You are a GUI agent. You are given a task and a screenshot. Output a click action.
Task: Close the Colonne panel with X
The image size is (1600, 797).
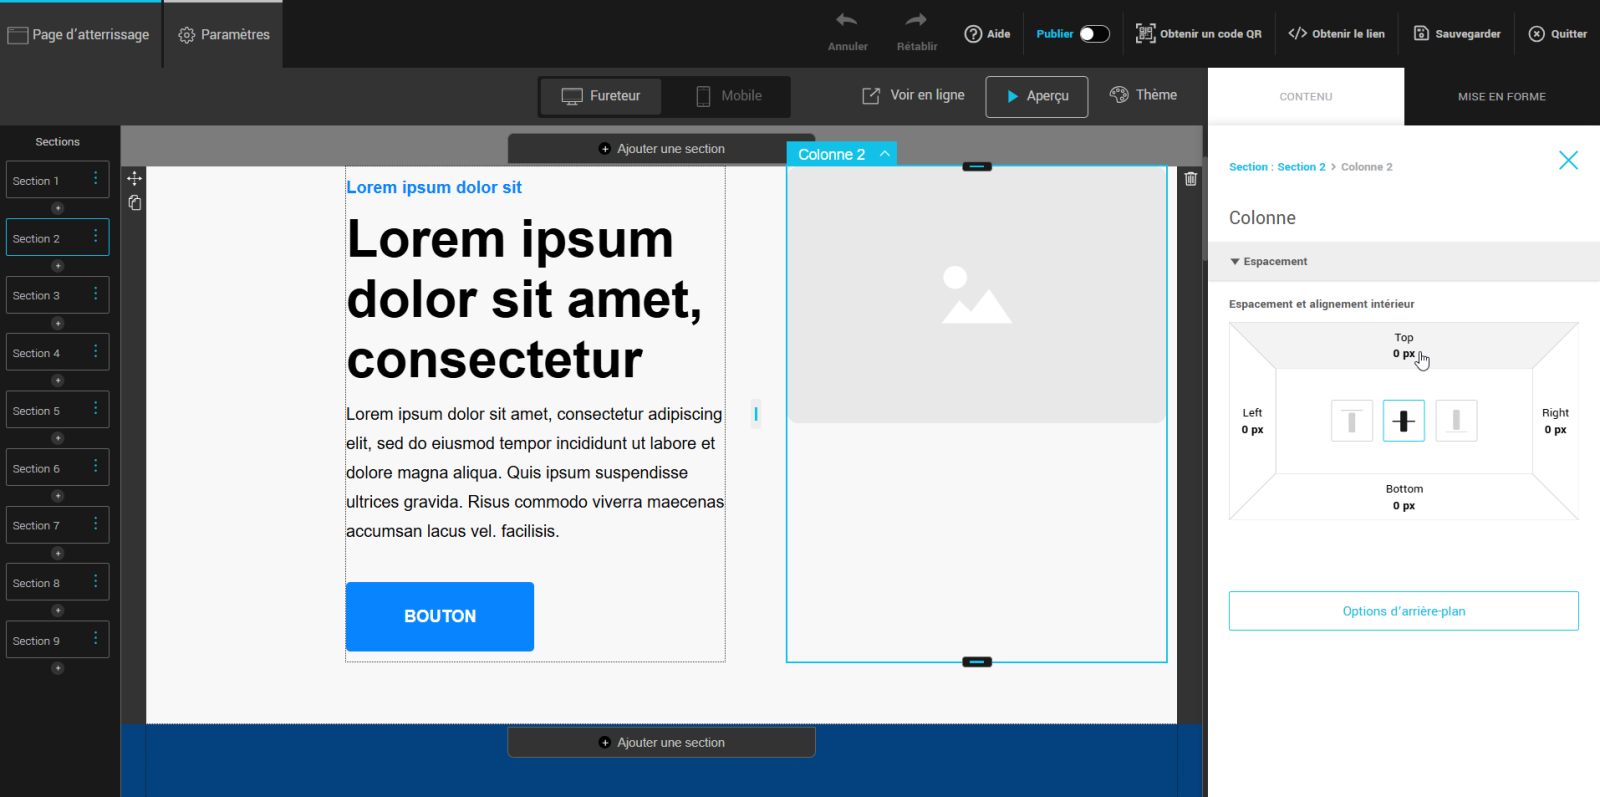tap(1568, 160)
